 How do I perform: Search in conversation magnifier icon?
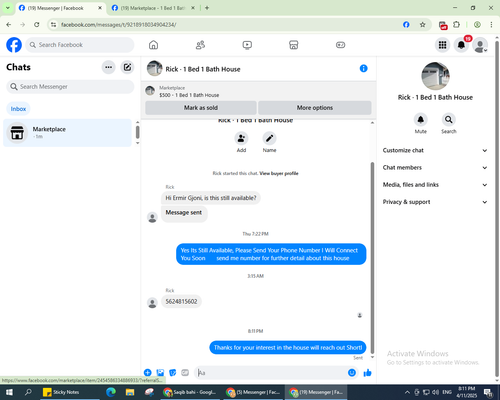pyautogui.click(x=449, y=120)
